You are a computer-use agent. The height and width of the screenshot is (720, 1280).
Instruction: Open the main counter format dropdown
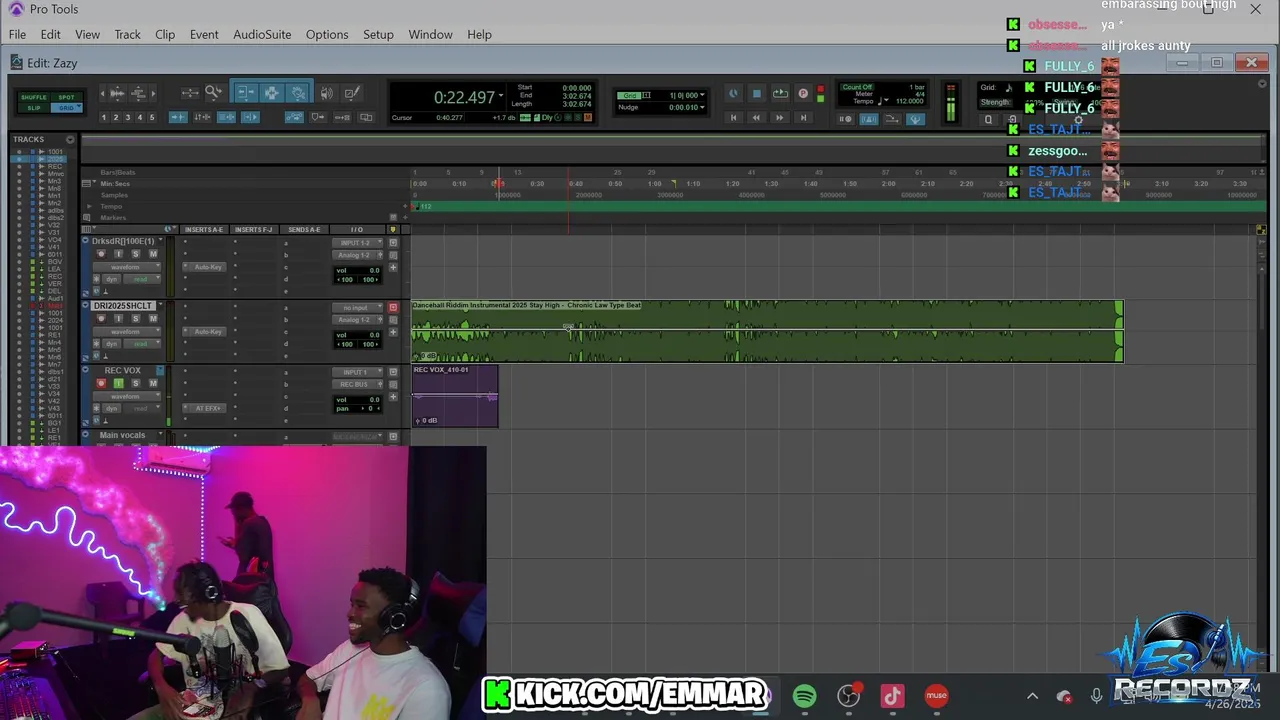tap(501, 95)
